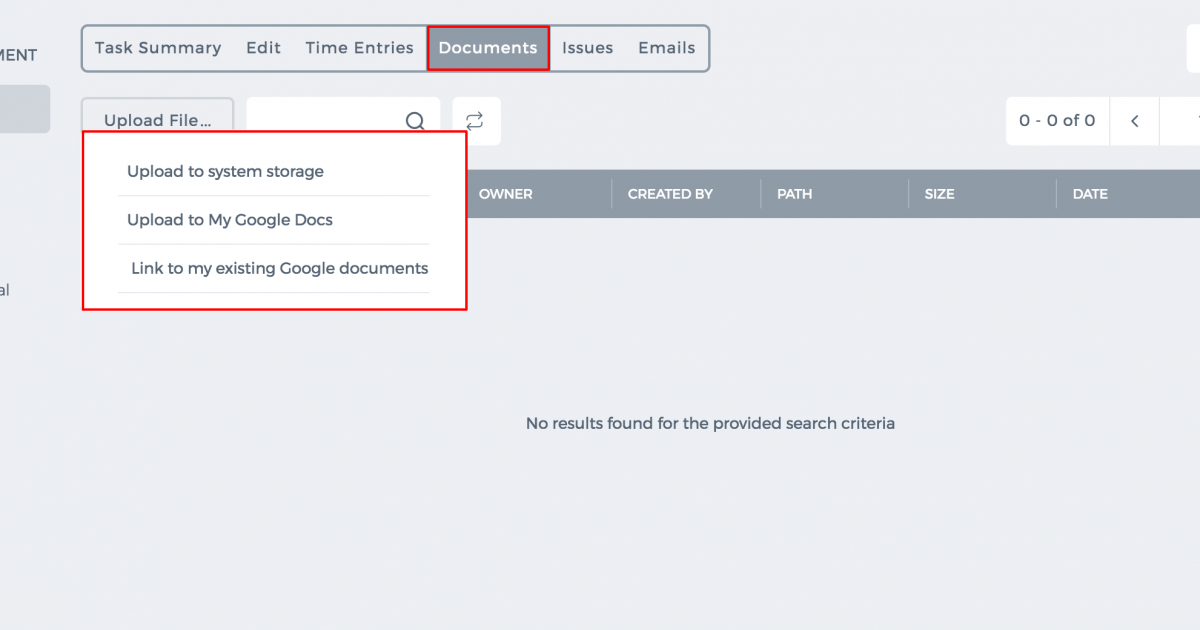This screenshot has width=1200, height=630.
Task: Sort by the Path column header
Action: 795,194
